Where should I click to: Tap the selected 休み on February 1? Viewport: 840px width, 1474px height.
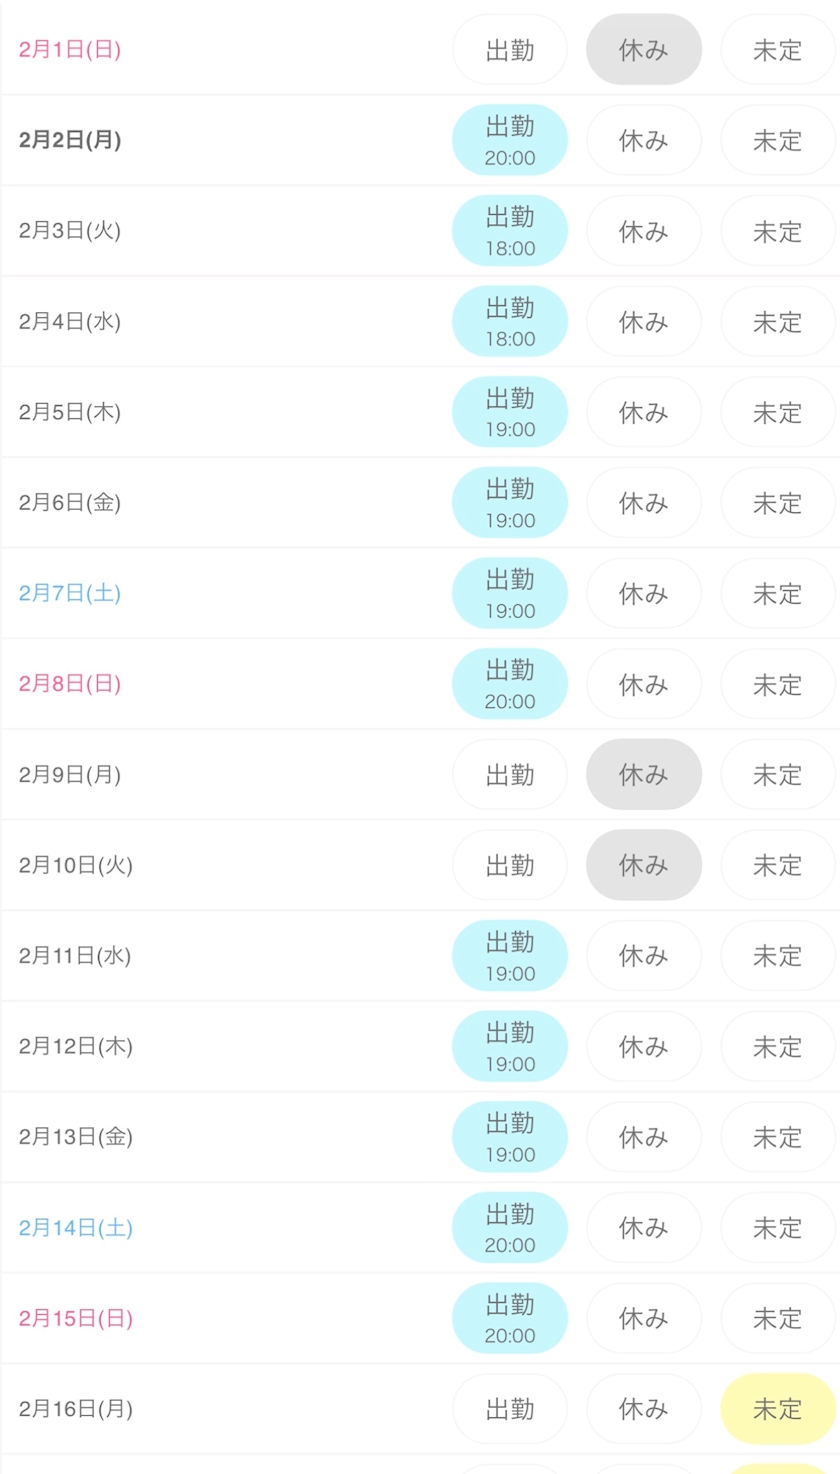(644, 50)
